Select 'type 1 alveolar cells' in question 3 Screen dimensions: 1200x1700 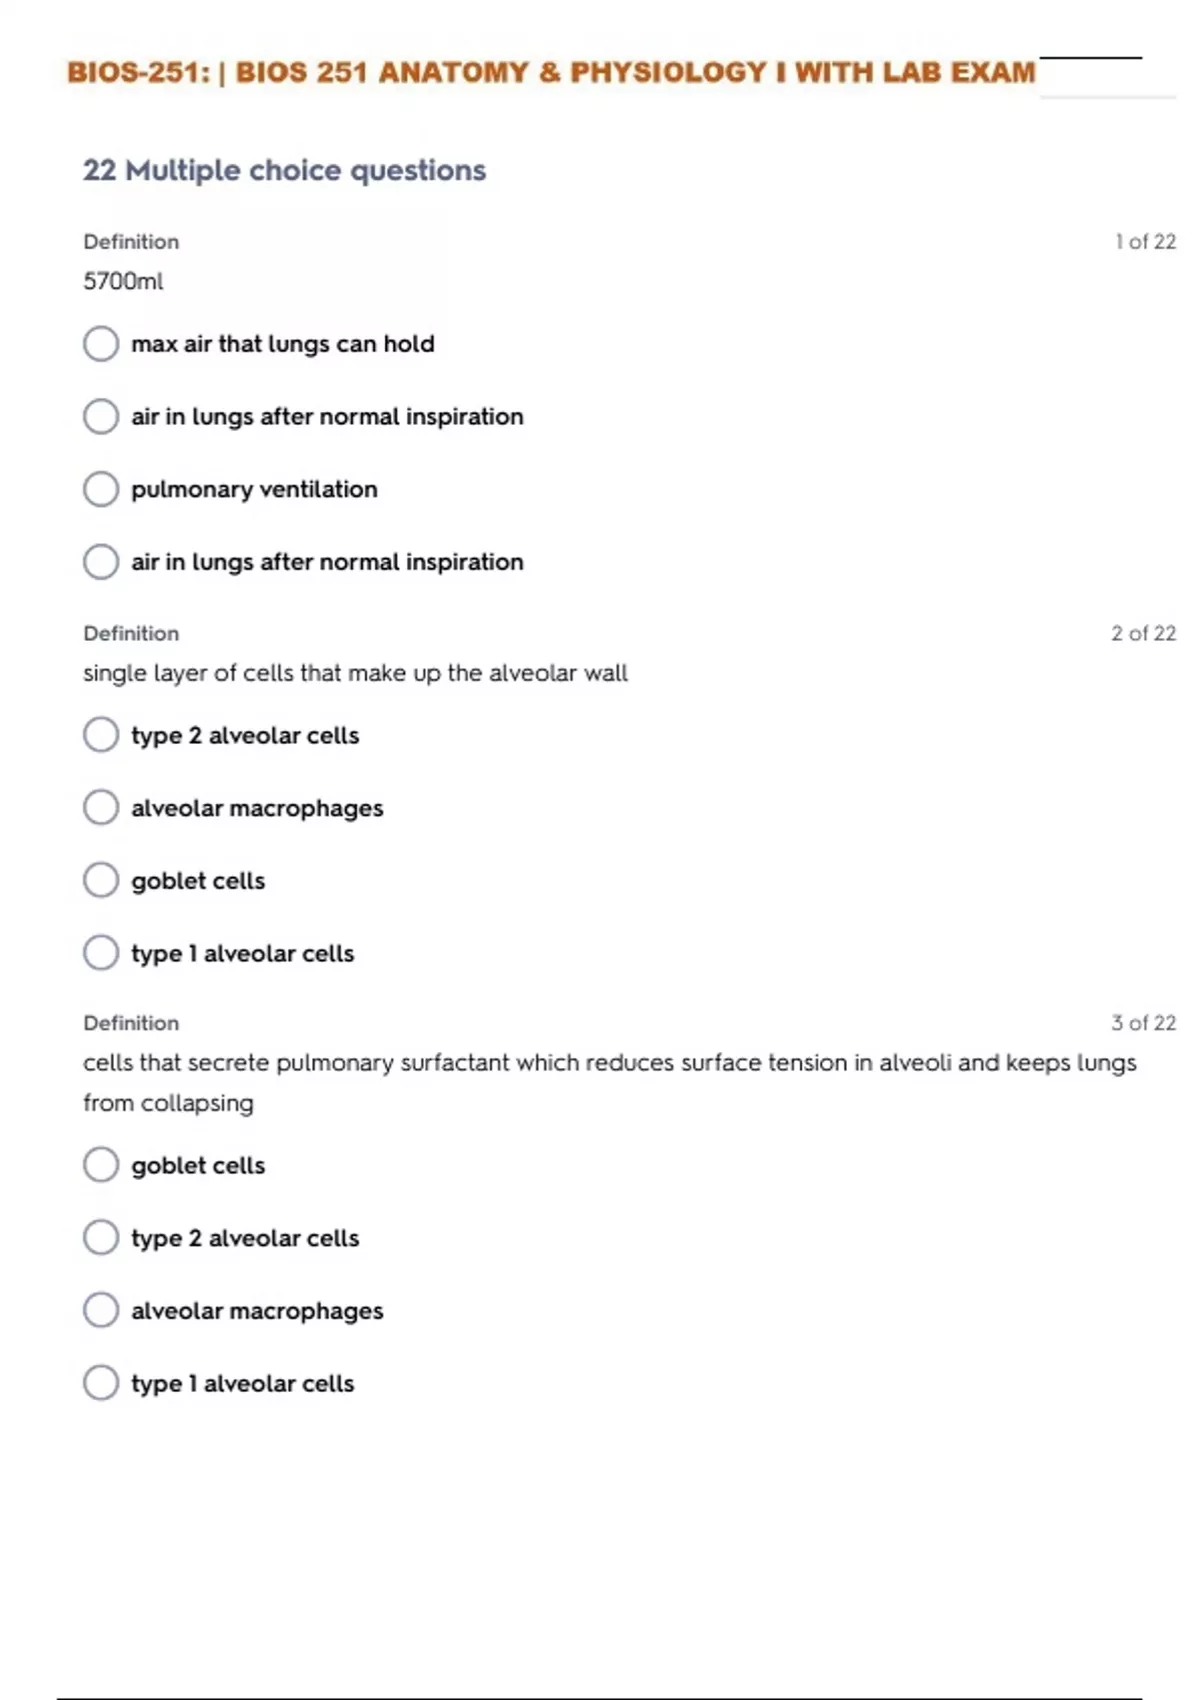click(x=101, y=1383)
